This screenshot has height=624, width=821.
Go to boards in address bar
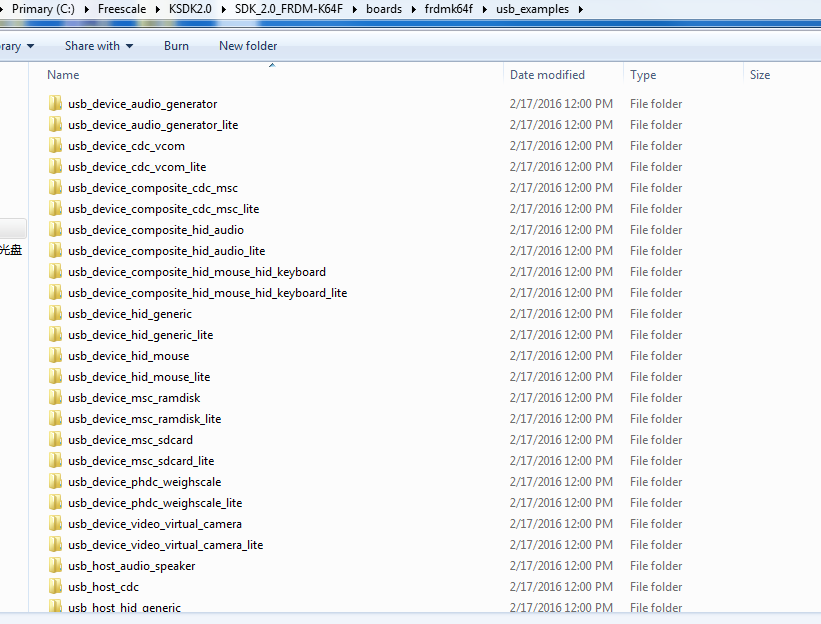[x=384, y=9]
